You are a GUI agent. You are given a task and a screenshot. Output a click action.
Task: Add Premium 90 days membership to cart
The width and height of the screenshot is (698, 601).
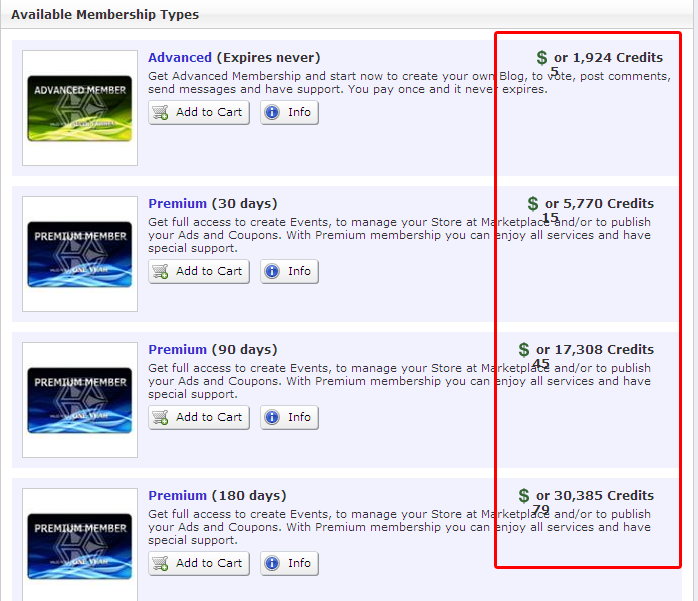(199, 417)
